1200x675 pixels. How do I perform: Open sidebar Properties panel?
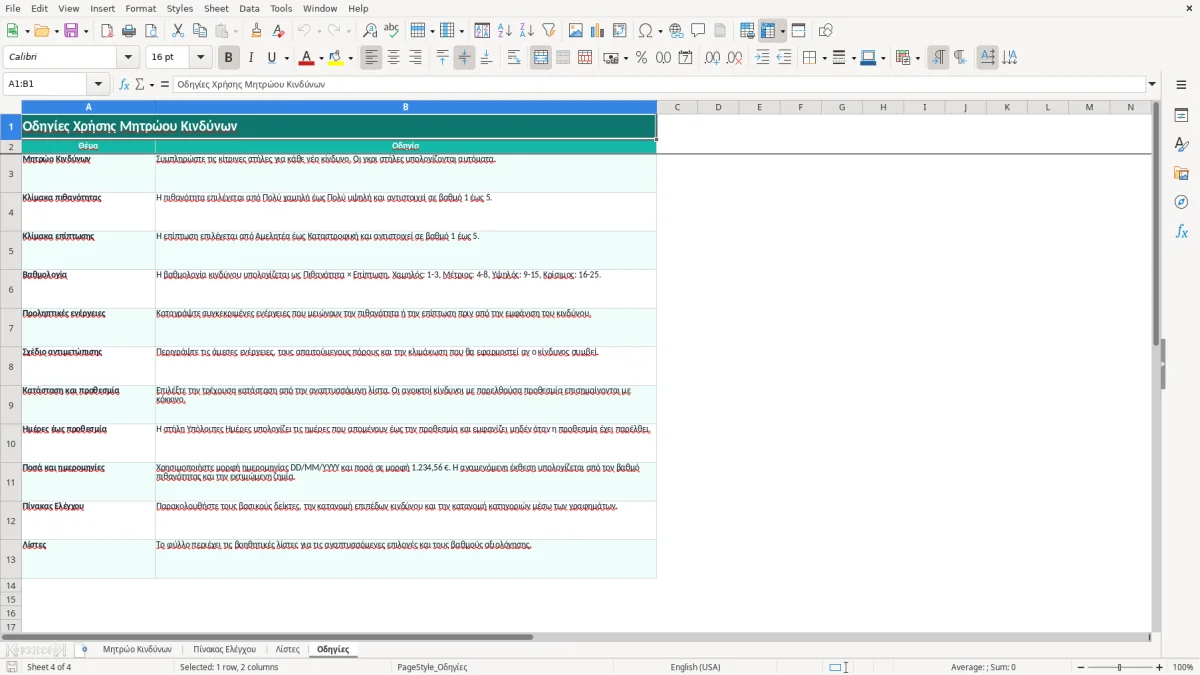[x=1181, y=115]
